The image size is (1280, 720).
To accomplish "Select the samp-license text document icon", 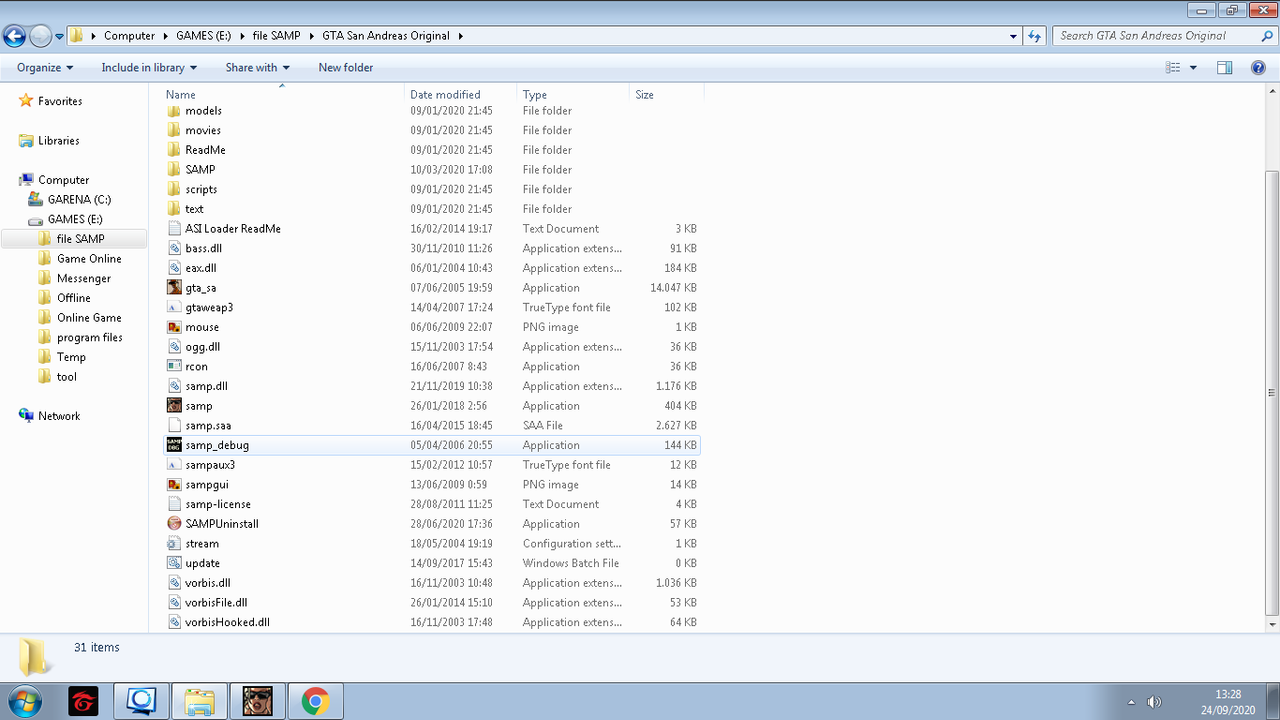I will pyautogui.click(x=174, y=504).
